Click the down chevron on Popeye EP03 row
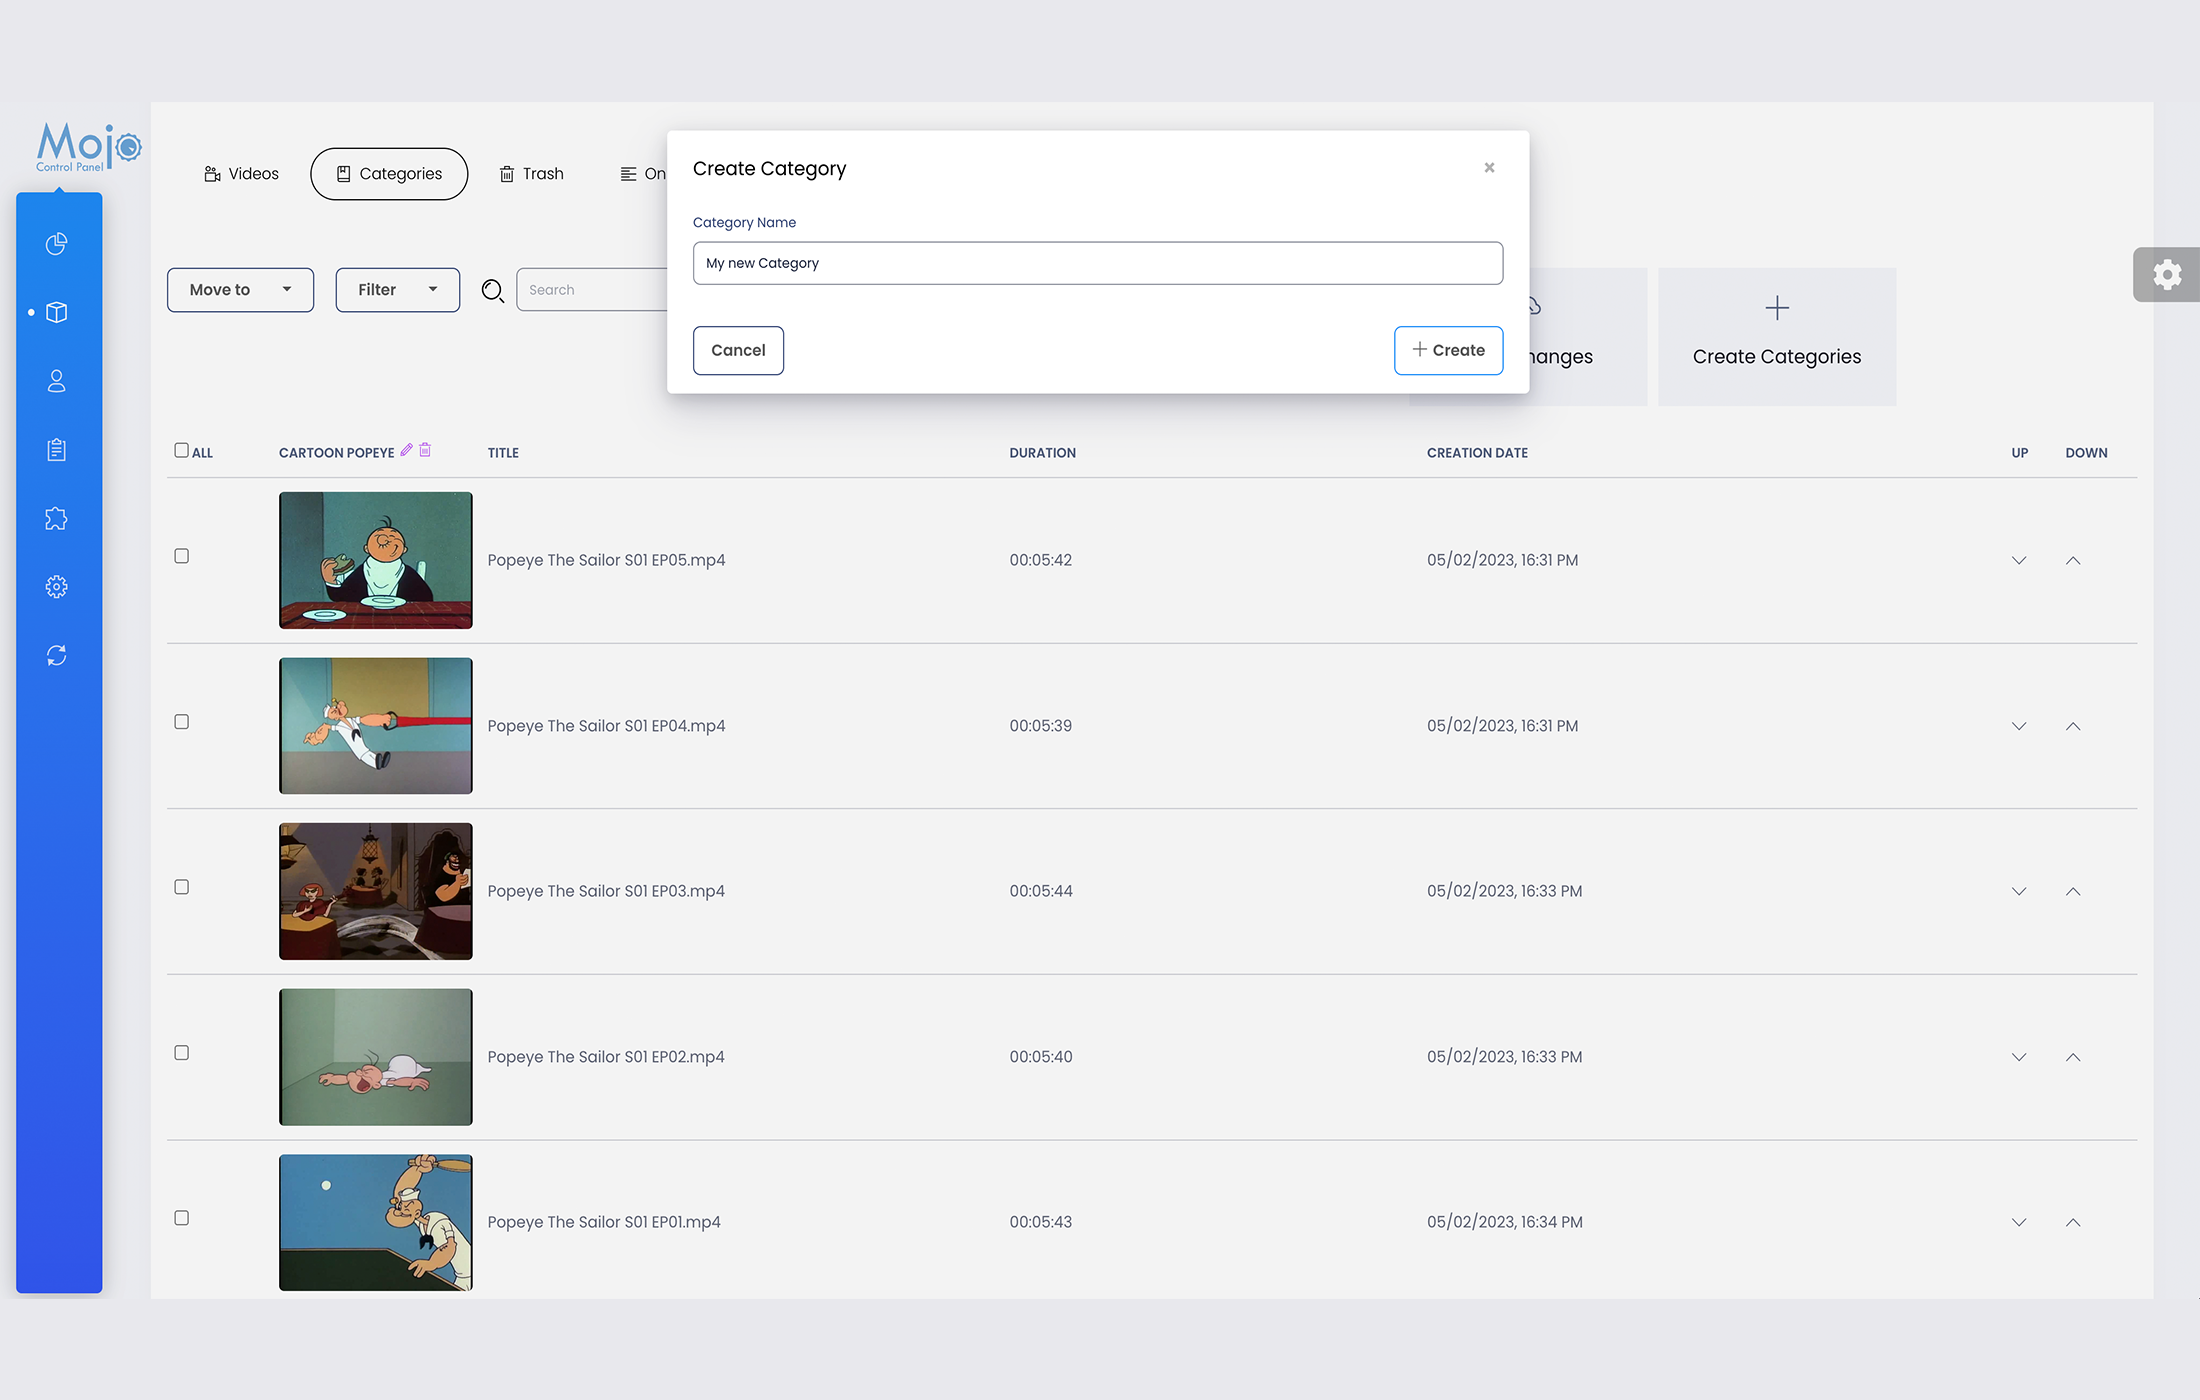The image size is (2200, 1400). 2019,891
